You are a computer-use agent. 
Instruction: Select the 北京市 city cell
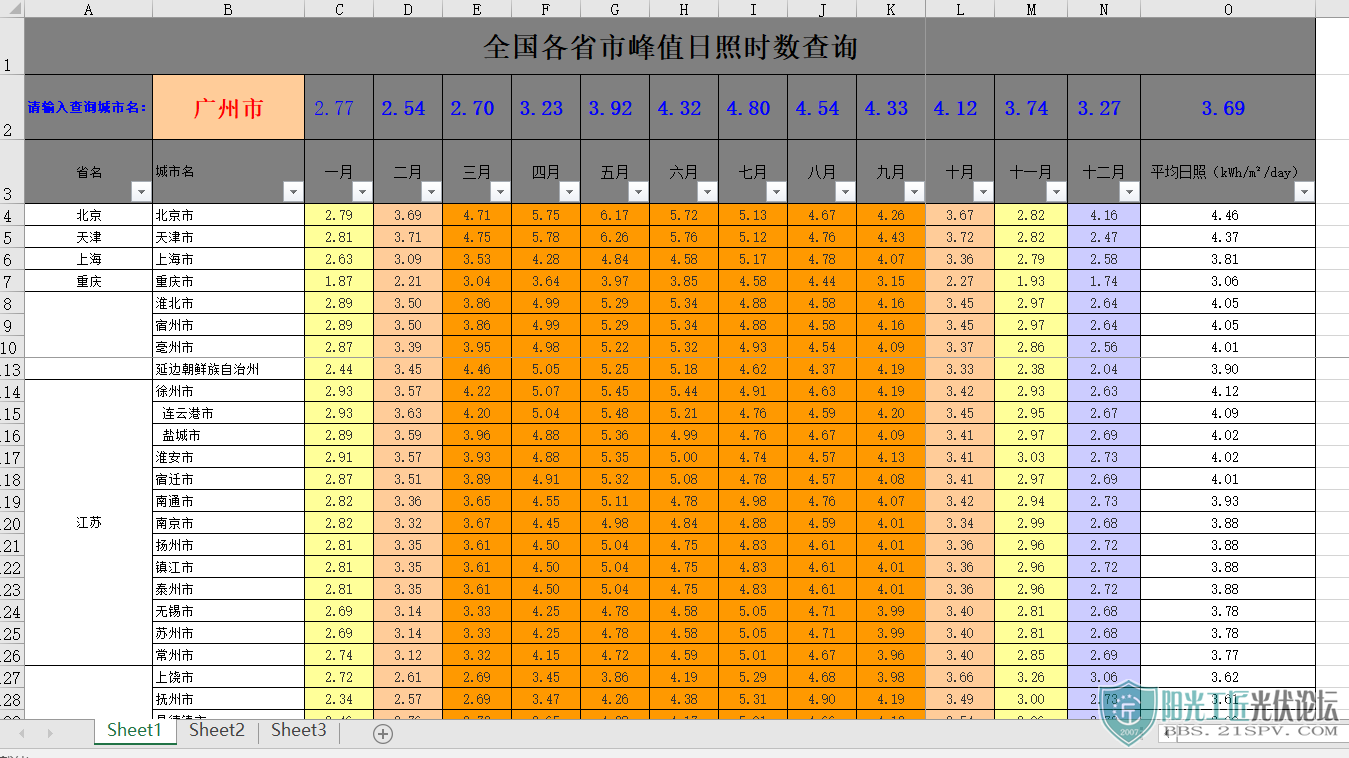click(228, 215)
